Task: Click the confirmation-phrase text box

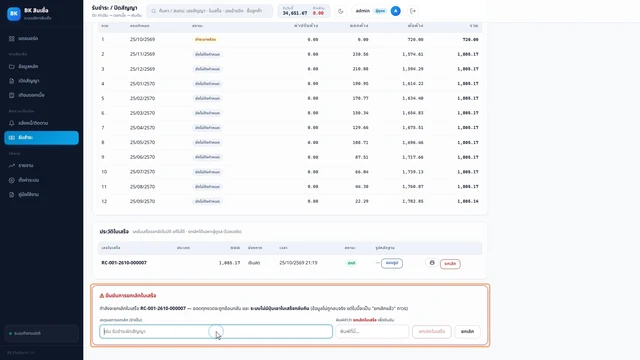Action: coord(372,331)
